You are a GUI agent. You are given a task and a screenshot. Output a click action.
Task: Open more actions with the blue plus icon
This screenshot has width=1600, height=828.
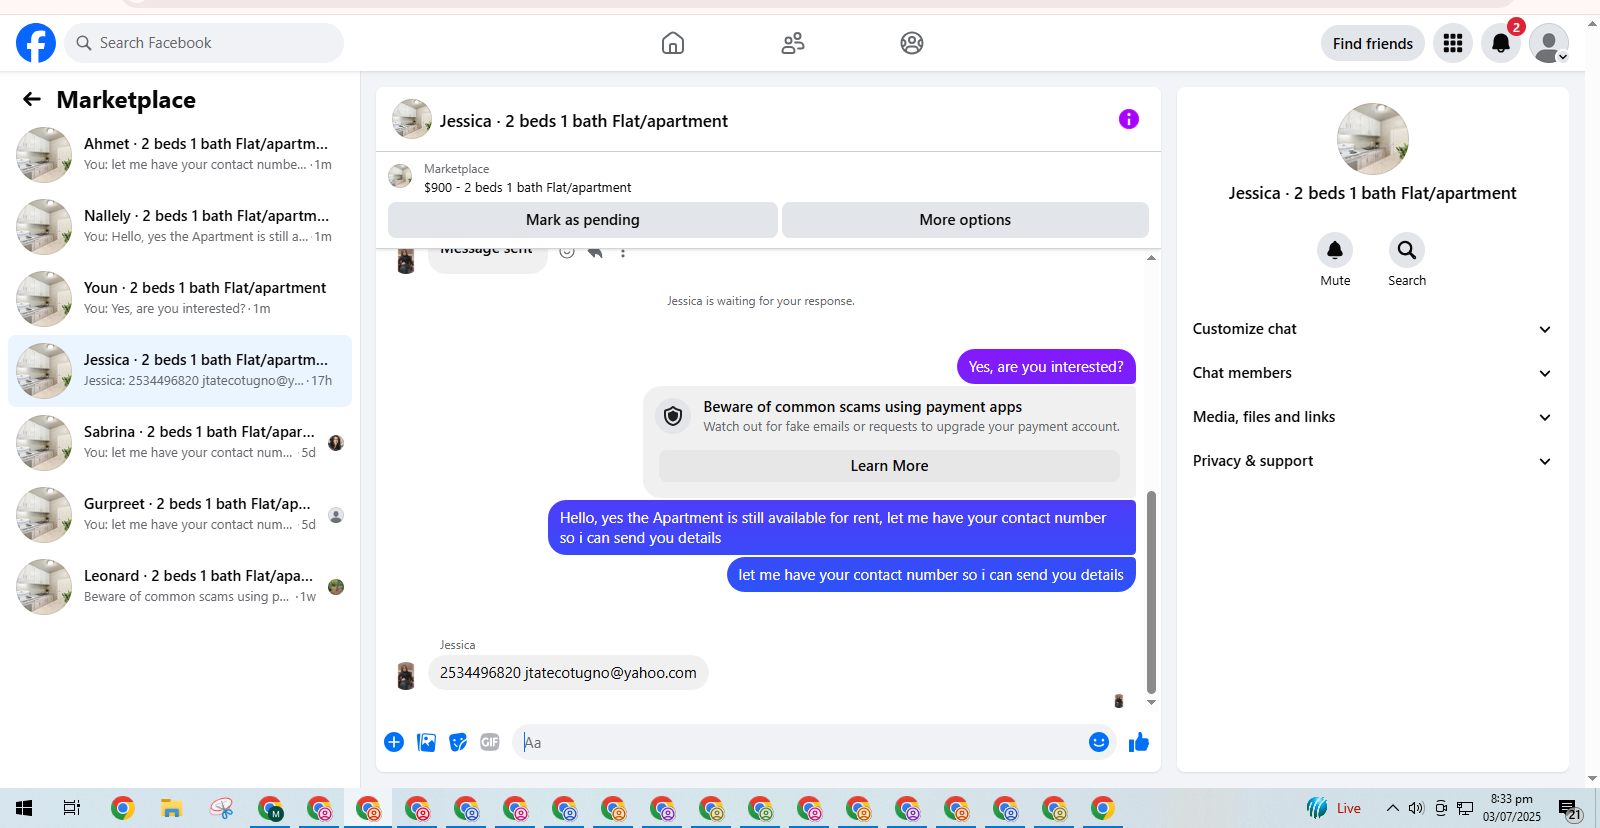tap(394, 742)
